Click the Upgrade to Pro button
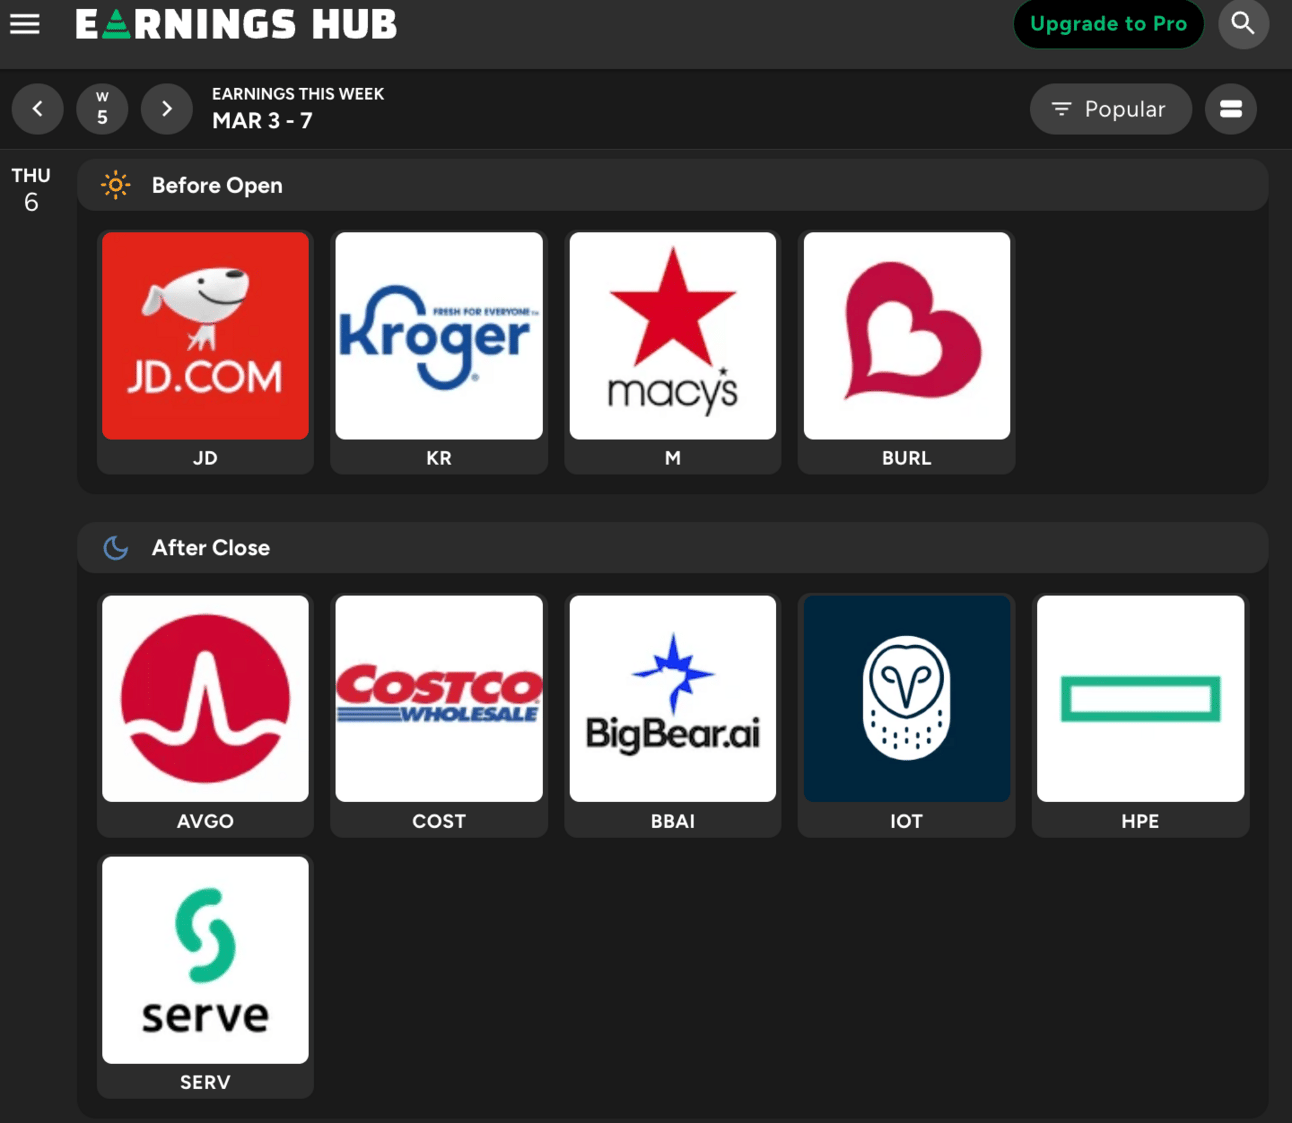Image resolution: width=1292 pixels, height=1123 pixels. tap(1108, 24)
